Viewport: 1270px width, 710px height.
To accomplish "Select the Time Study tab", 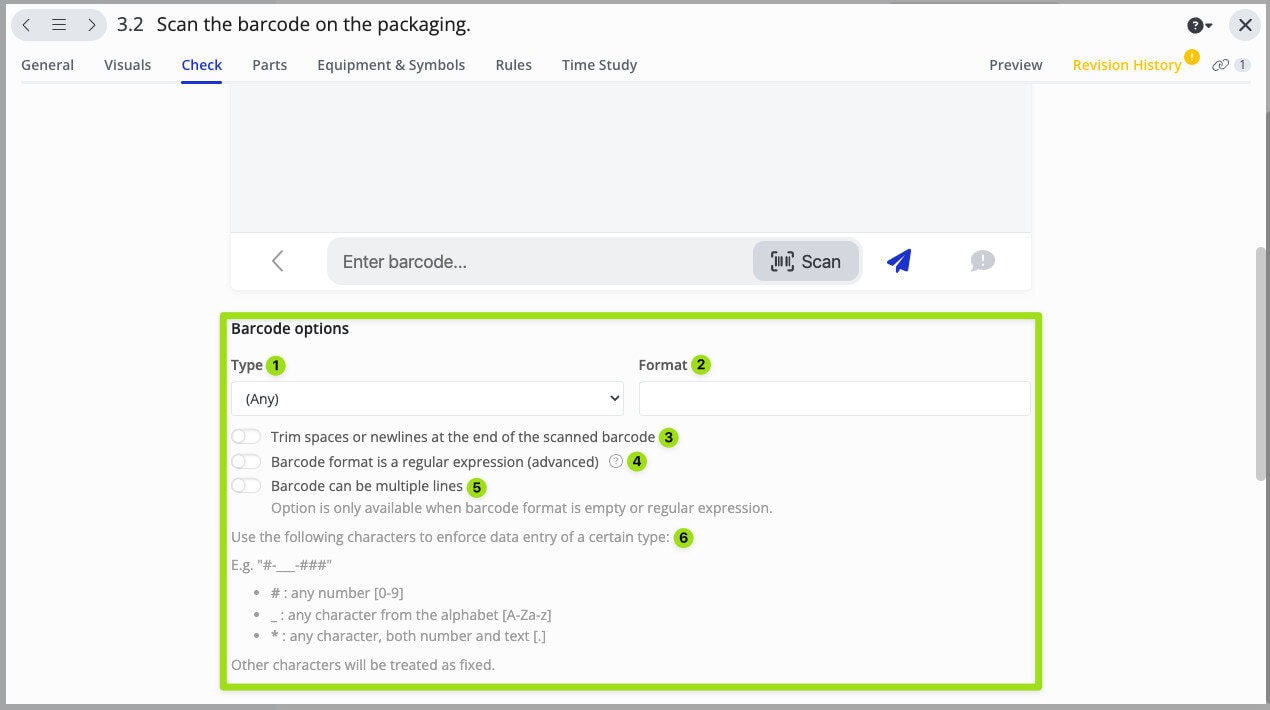I will 598,64.
